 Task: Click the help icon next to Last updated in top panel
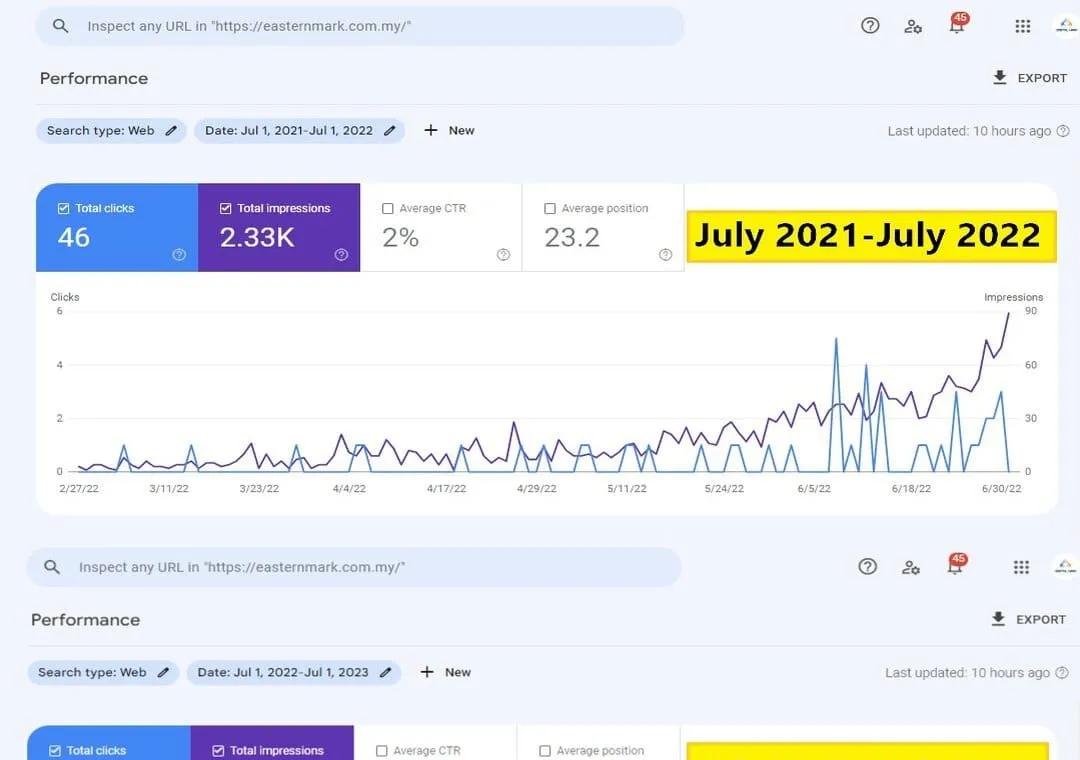1063,131
